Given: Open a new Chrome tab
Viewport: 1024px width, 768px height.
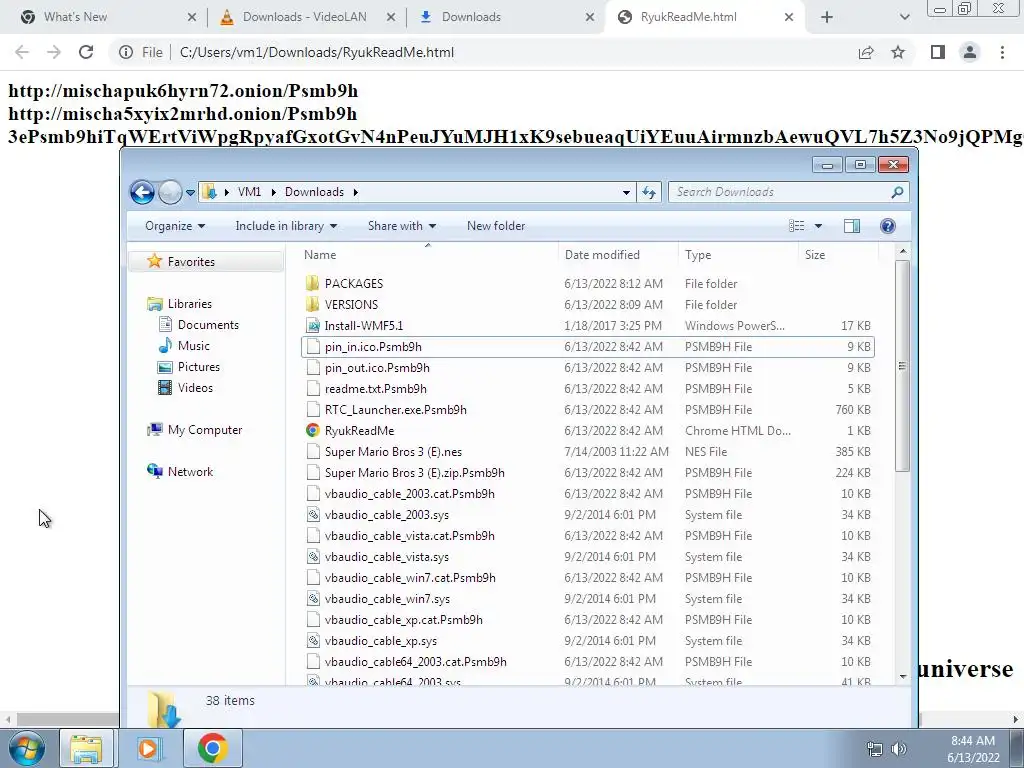Looking at the screenshot, I should (x=827, y=17).
